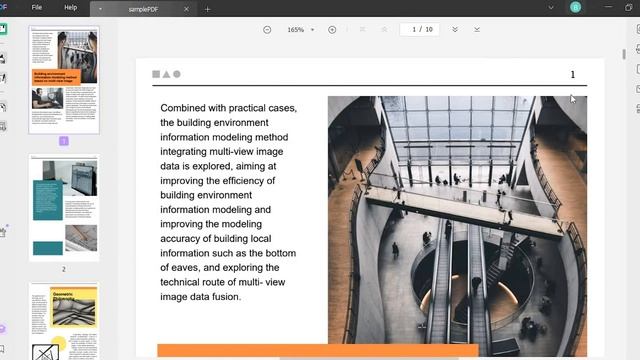Open the page tools sidebar icon
This screenshot has width=640, height=360.
point(3,127)
